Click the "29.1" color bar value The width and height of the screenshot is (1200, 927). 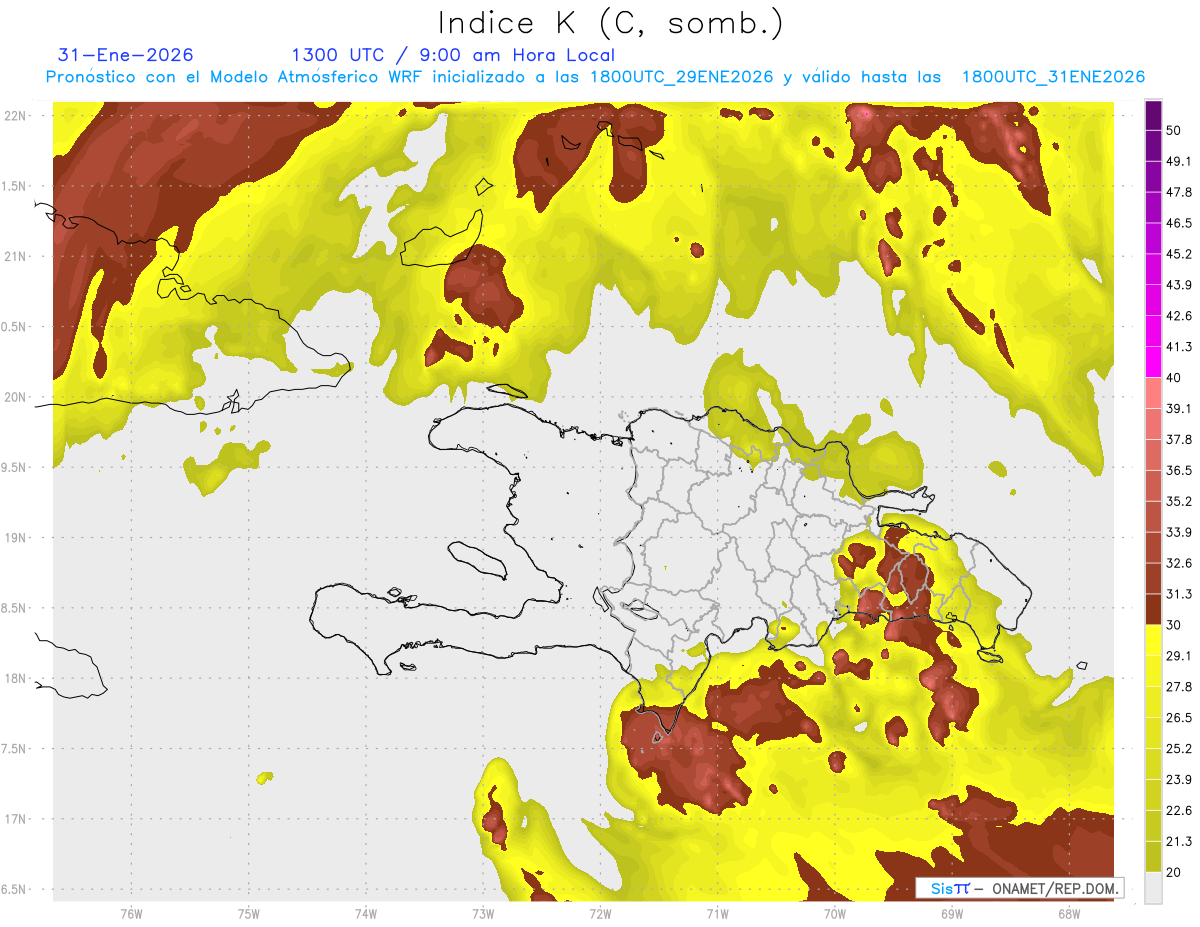pyautogui.click(x=1179, y=656)
